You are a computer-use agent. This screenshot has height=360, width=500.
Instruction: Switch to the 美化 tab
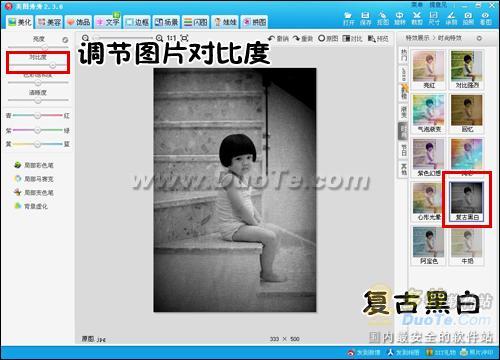[20, 22]
